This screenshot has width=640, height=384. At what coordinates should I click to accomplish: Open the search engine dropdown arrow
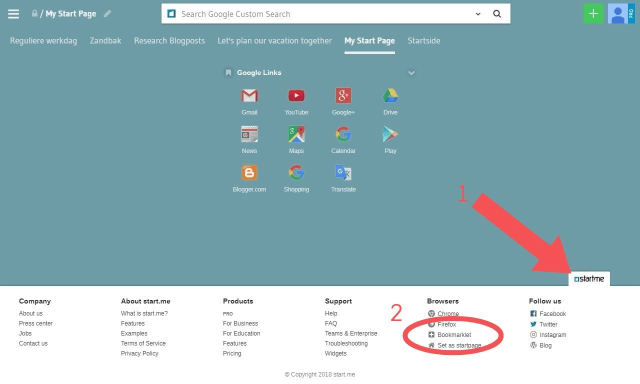click(x=478, y=14)
